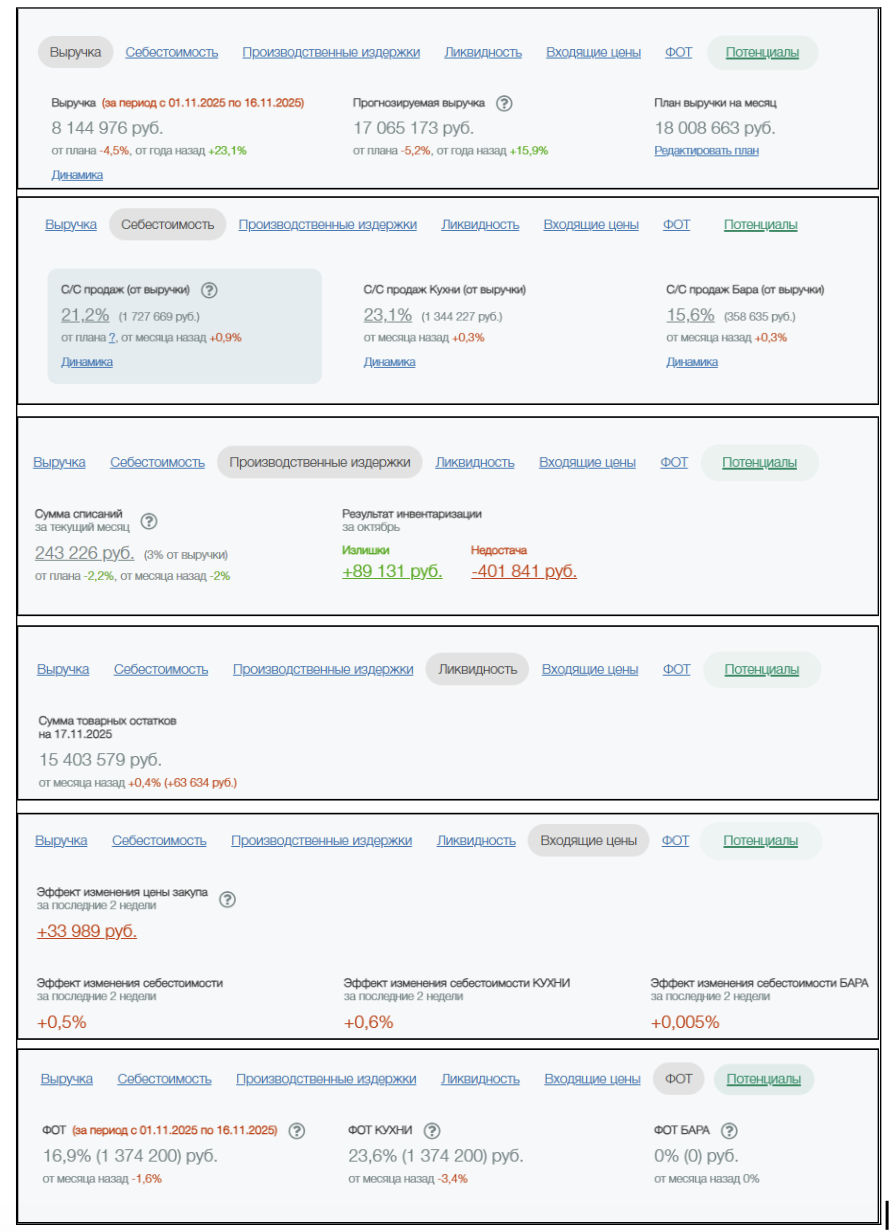Viewport: 890px width, 1232px height.
Task: Click help icon next to С/С продаж (от выручки)
Action: (209, 290)
